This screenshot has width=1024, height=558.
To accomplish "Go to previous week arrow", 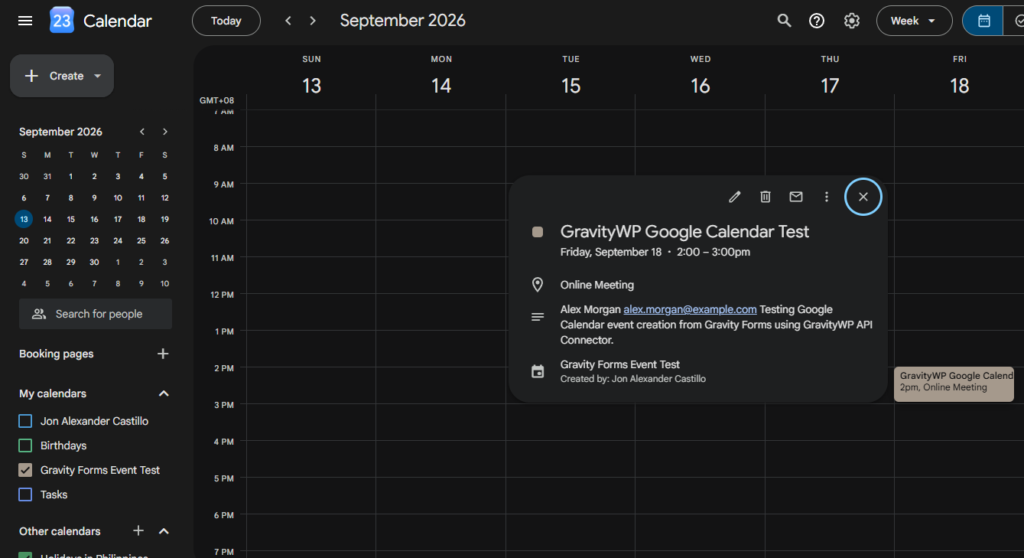I will click(x=288, y=21).
